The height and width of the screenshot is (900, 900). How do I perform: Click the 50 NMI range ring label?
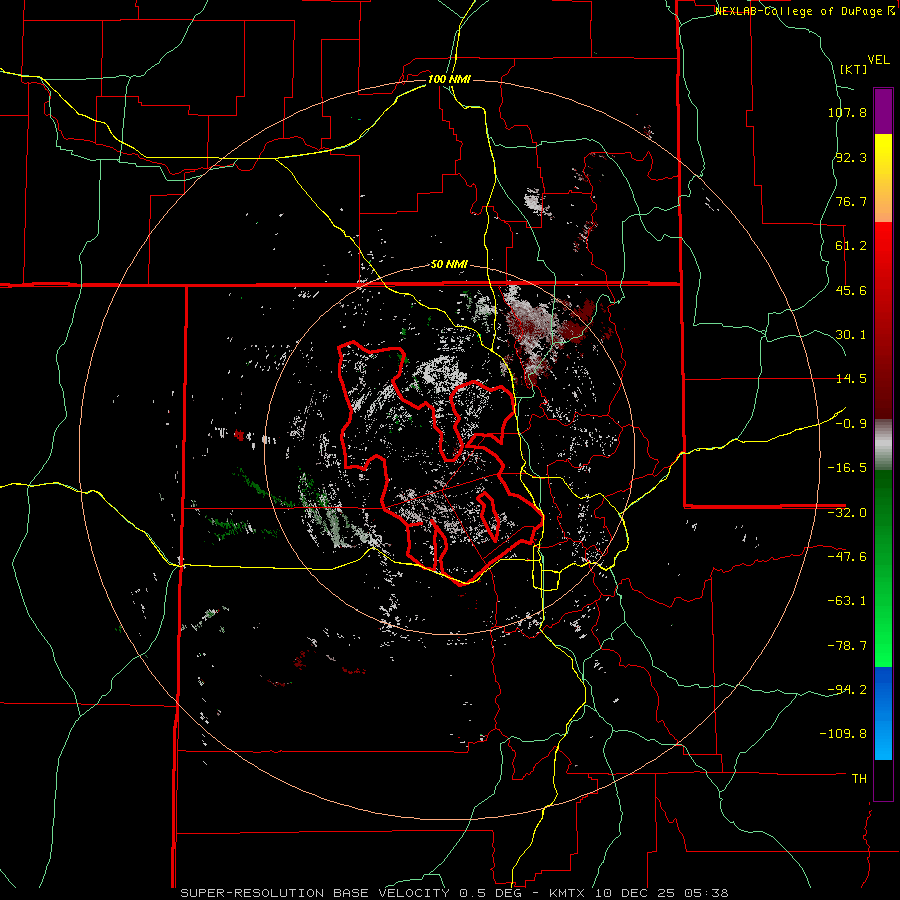(x=449, y=265)
